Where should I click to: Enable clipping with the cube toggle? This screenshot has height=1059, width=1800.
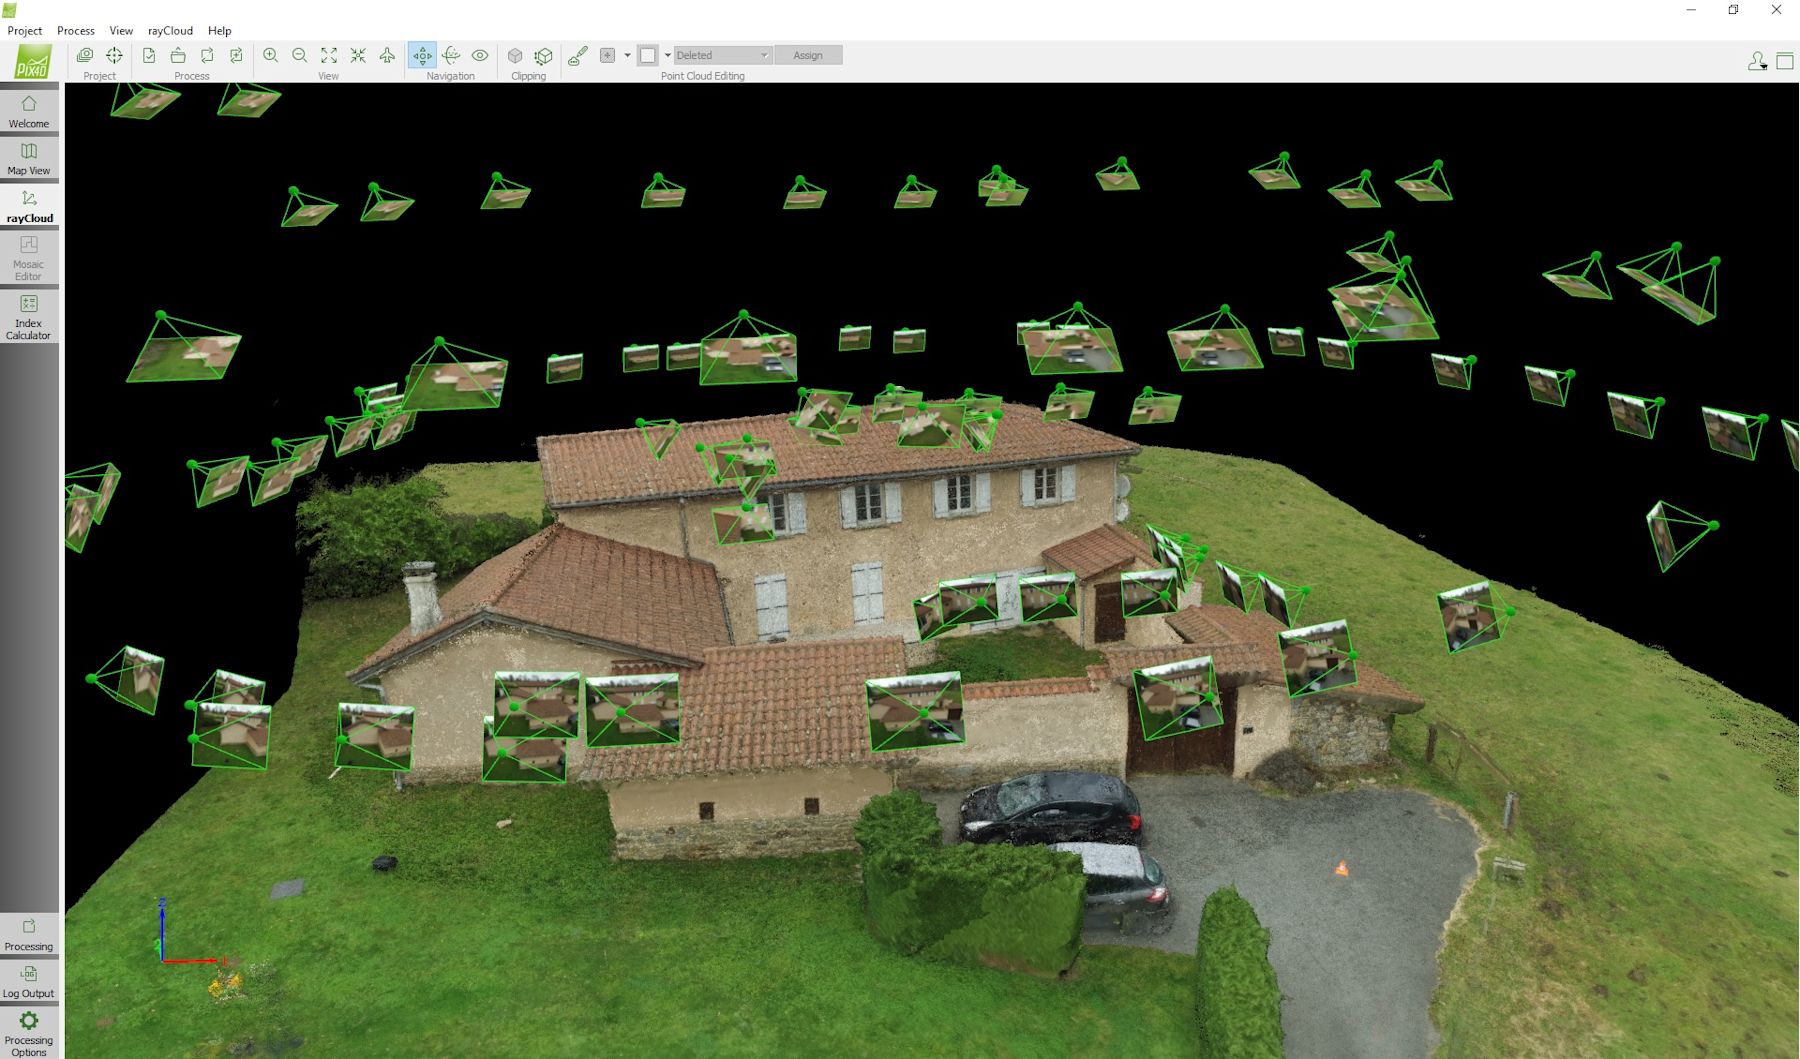click(515, 55)
